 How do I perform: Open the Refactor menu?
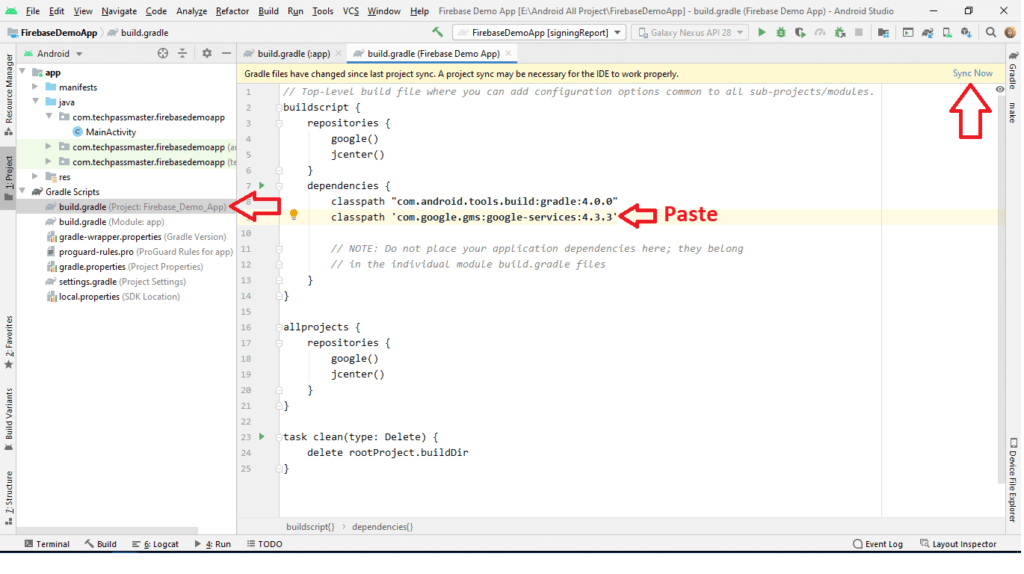tap(232, 11)
